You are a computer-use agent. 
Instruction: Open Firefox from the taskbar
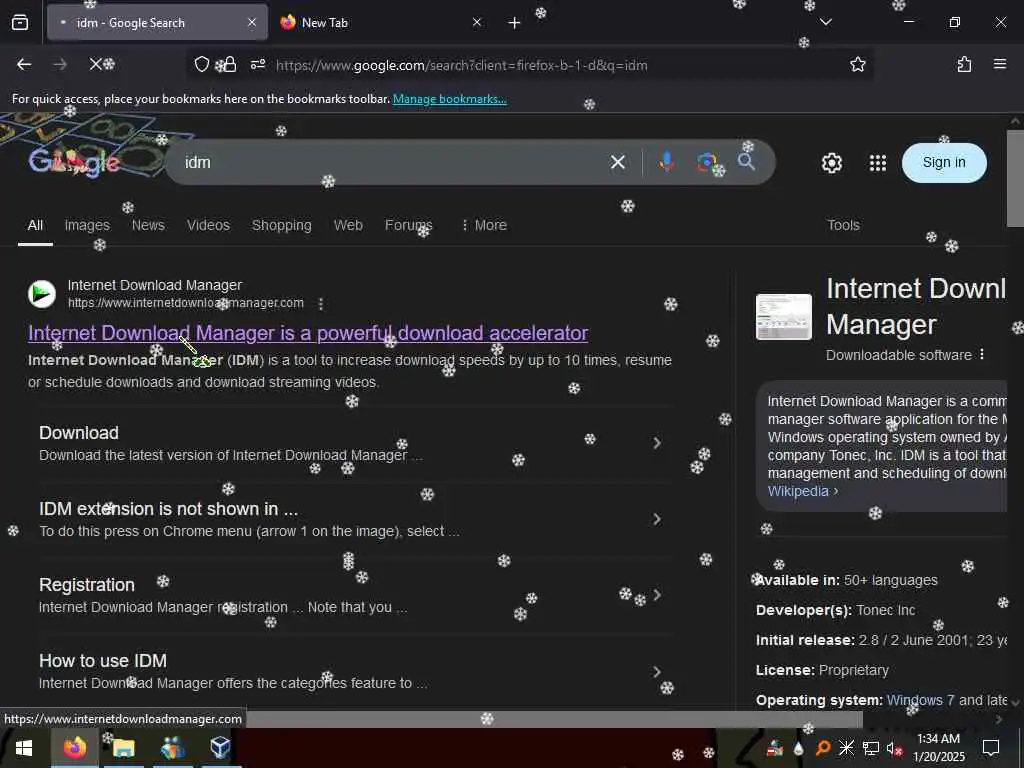coord(74,748)
